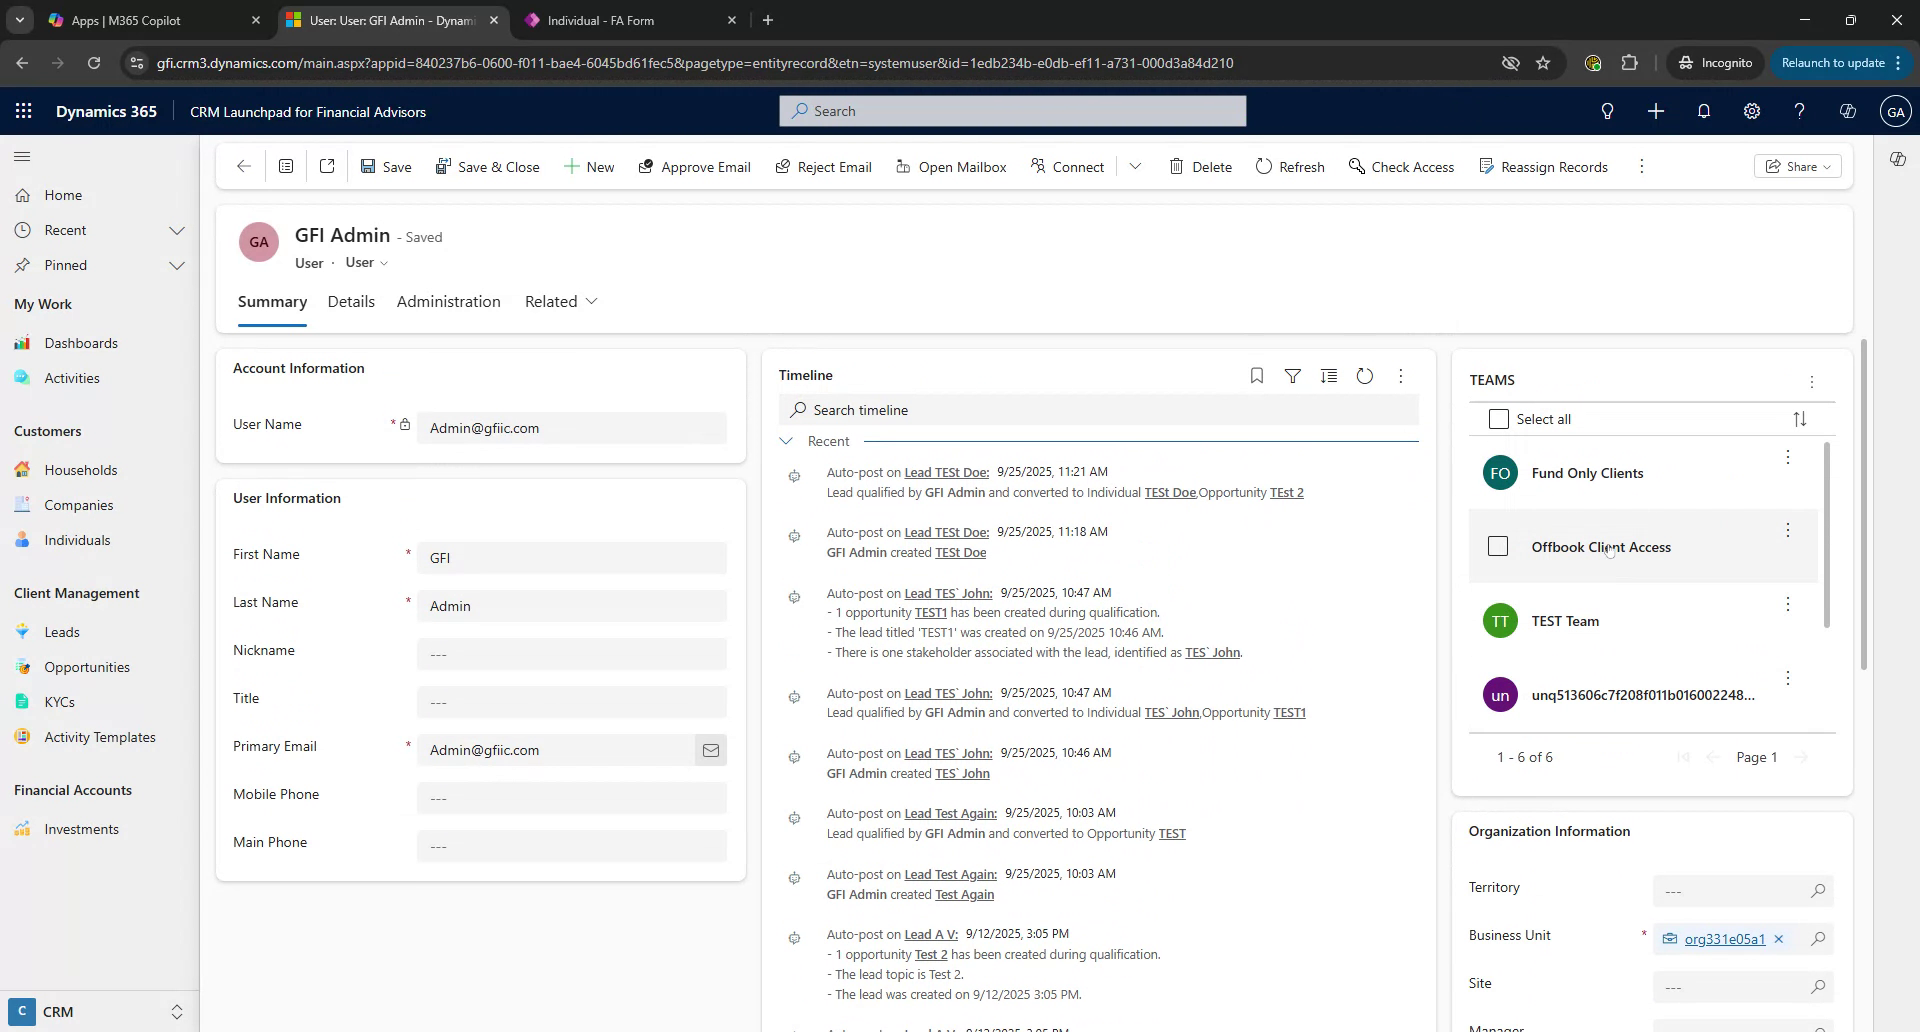
Task: Open the org331e05a1 business unit link
Action: [1724, 939]
